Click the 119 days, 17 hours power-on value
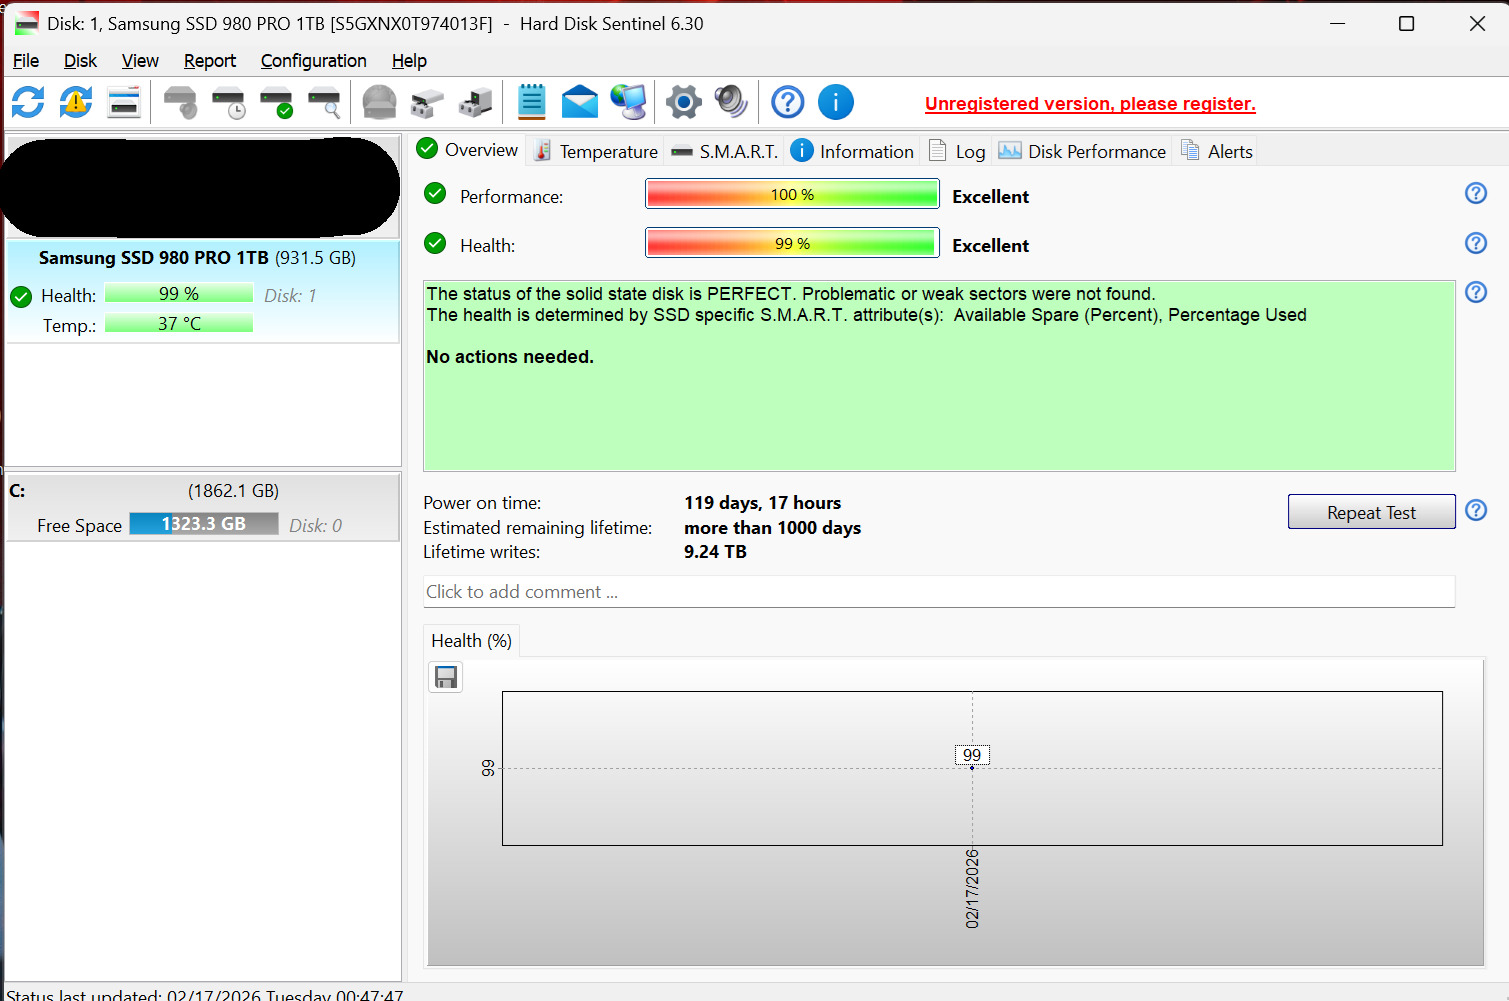This screenshot has height=1001, width=1509. pos(762,503)
